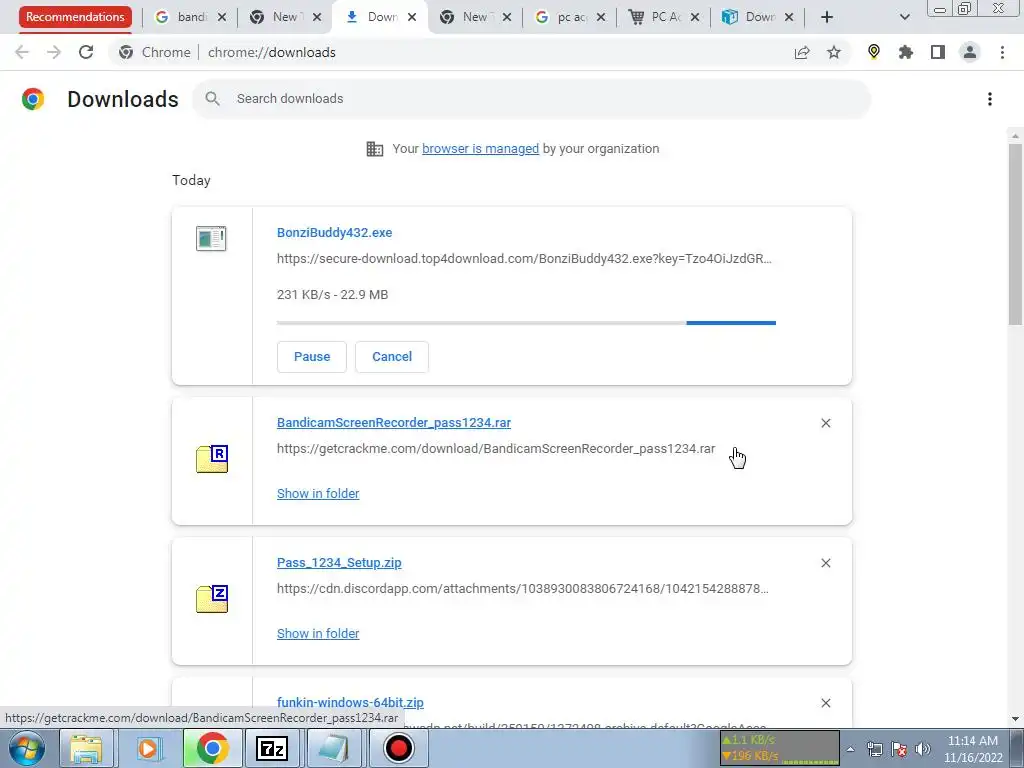Cancel the BonziBuddy432.exe download
This screenshot has height=768, width=1024.
pos(392,357)
